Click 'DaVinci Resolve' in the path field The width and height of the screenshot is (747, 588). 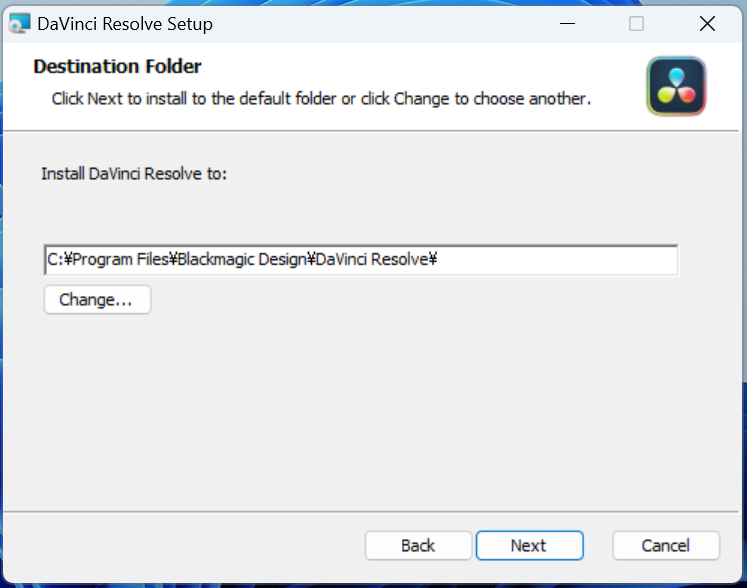point(372,260)
